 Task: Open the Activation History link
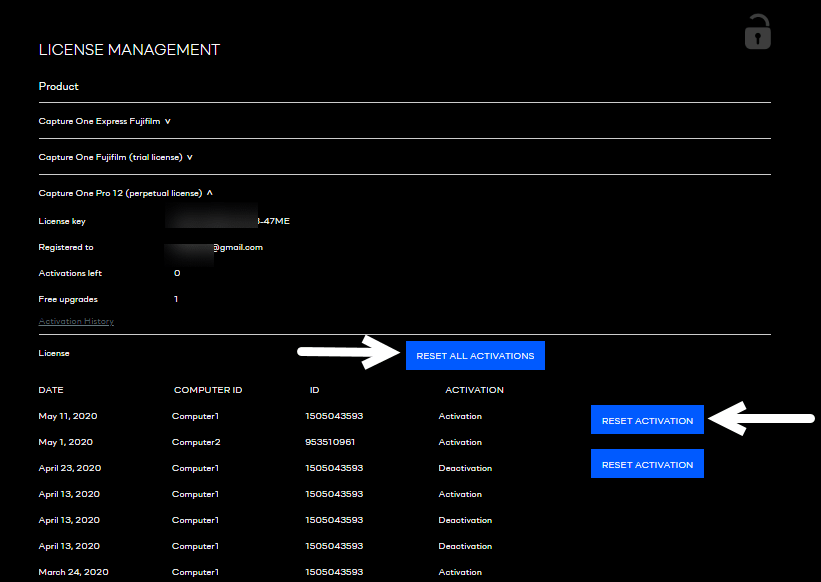[76, 321]
